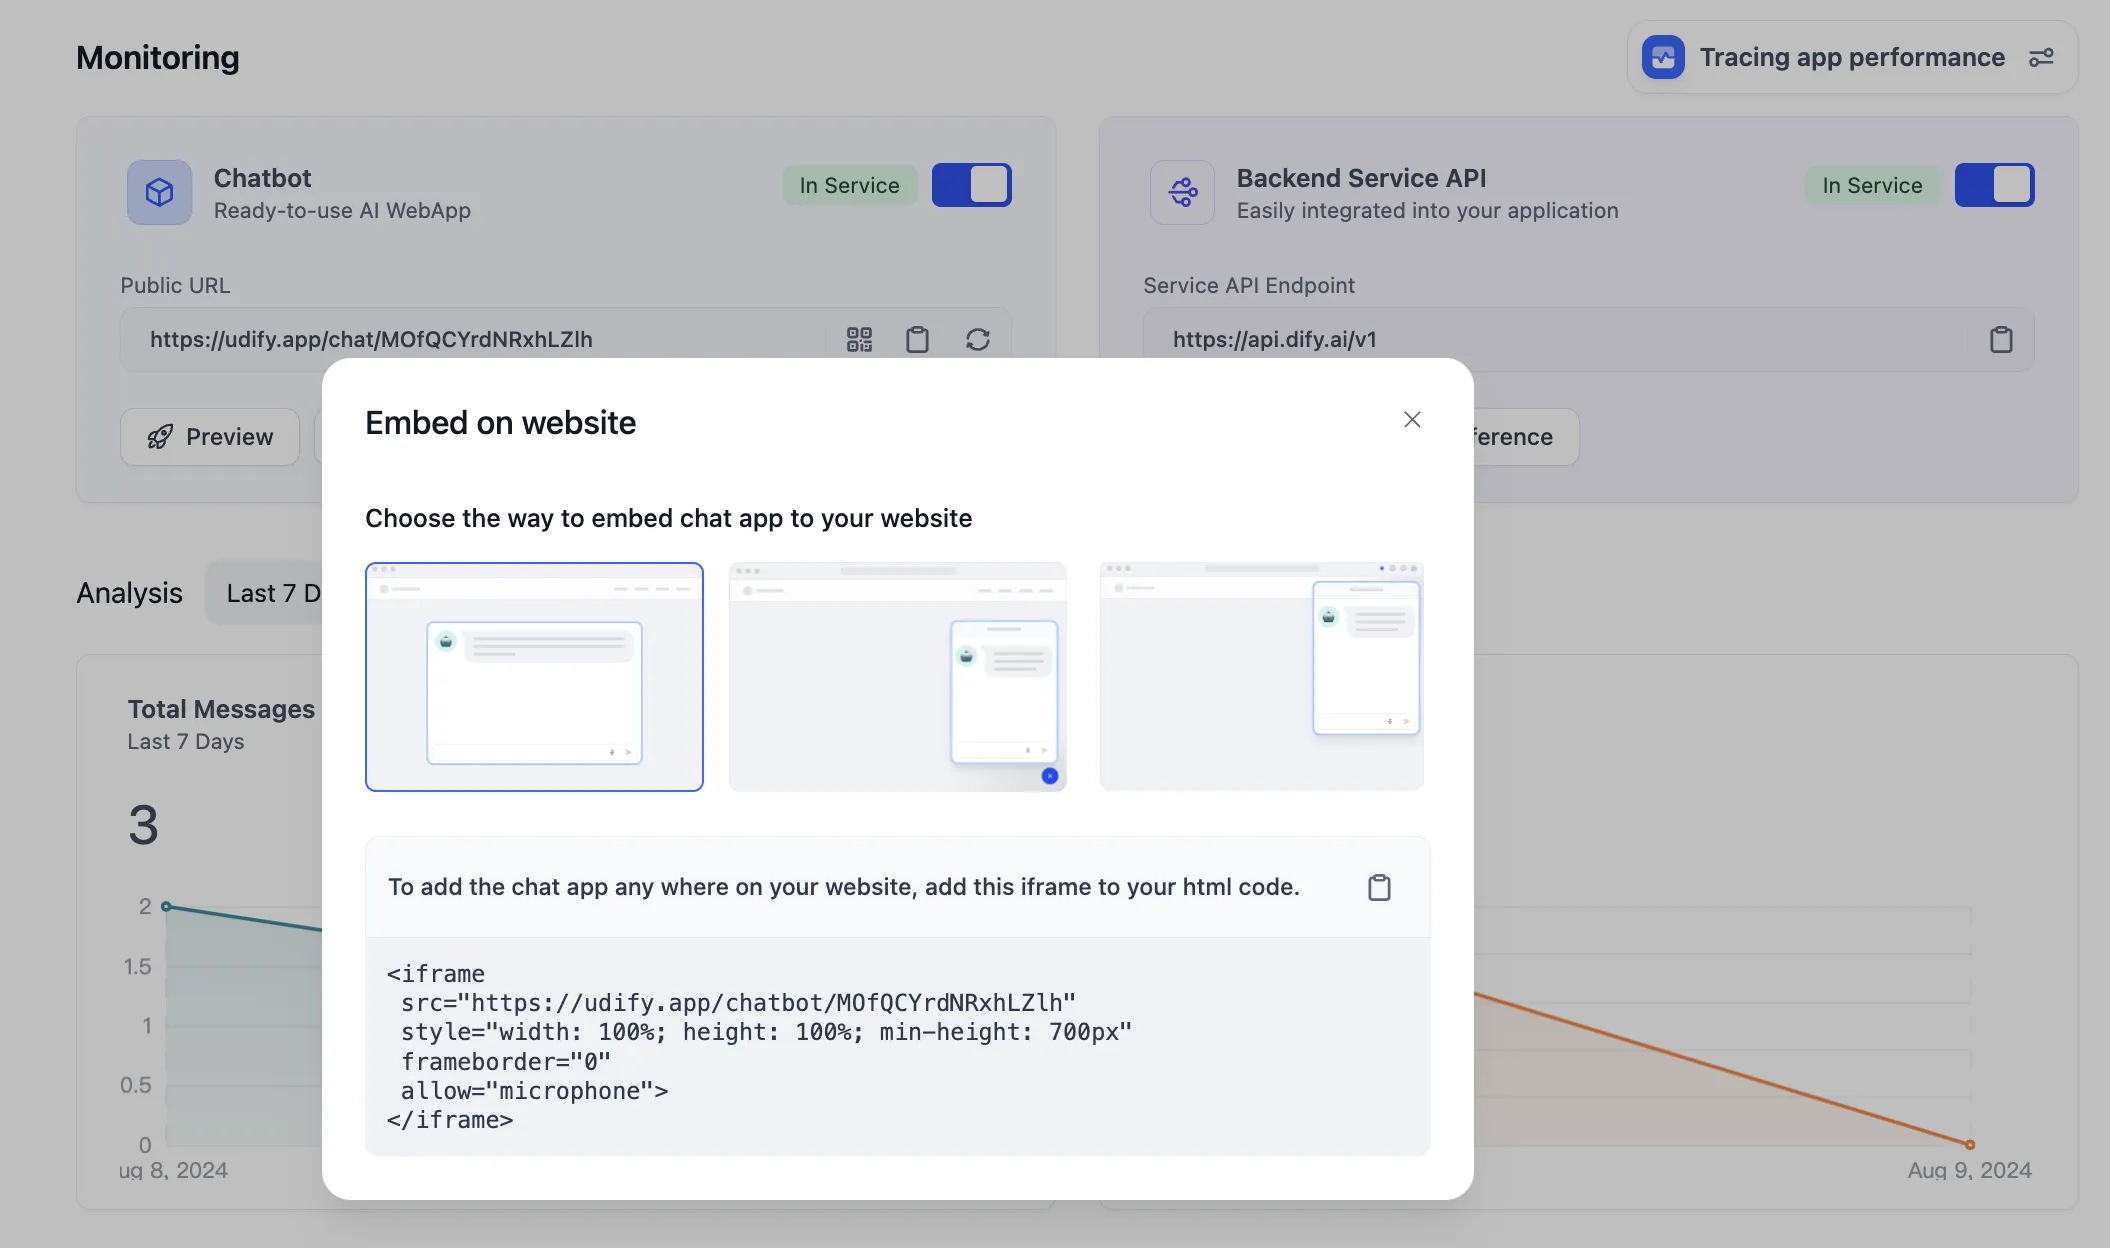Copy the iframe embed code

pyautogui.click(x=1379, y=887)
